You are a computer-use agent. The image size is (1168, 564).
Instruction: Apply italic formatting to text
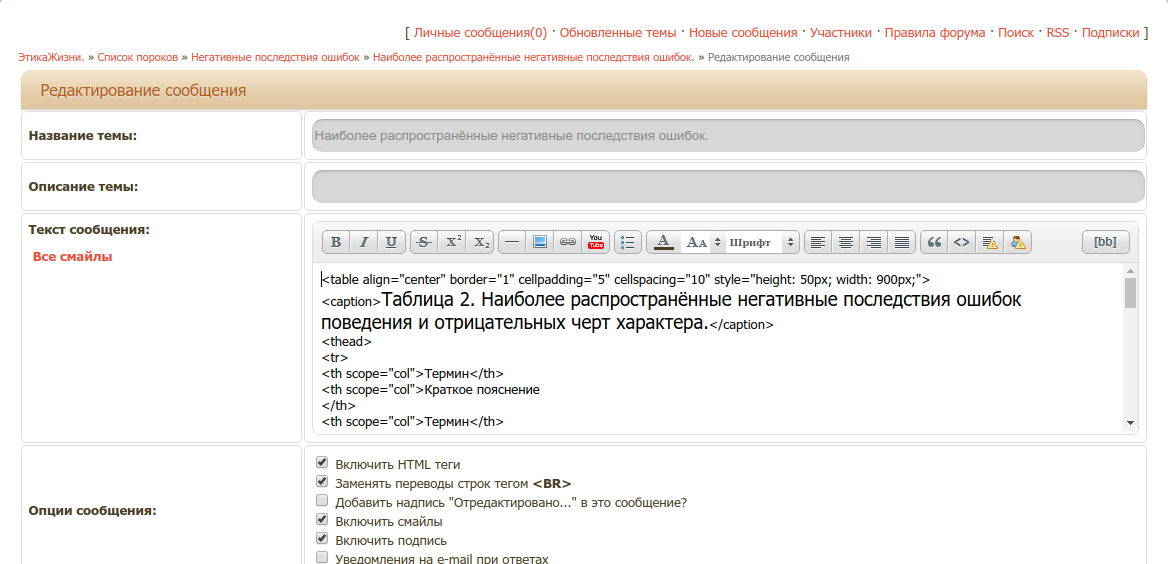tap(364, 242)
